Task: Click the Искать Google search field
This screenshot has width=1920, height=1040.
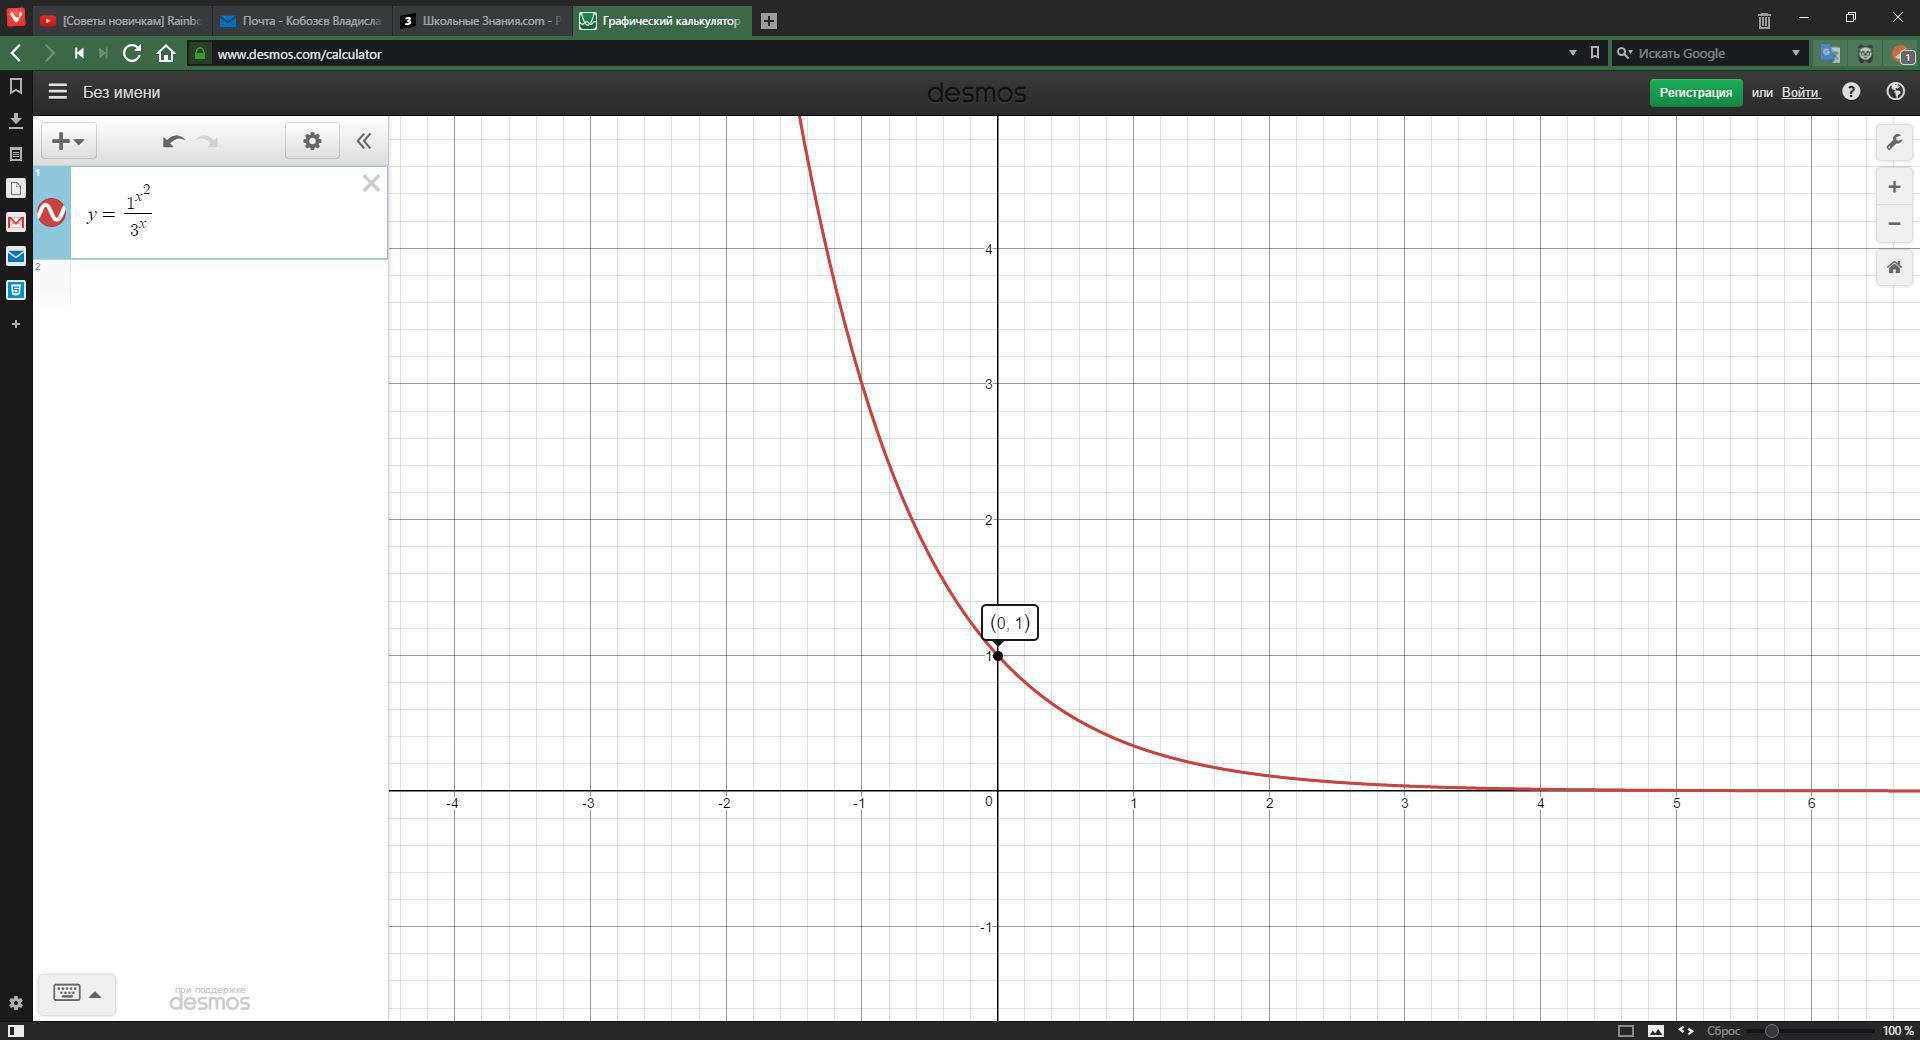Action: [1710, 54]
